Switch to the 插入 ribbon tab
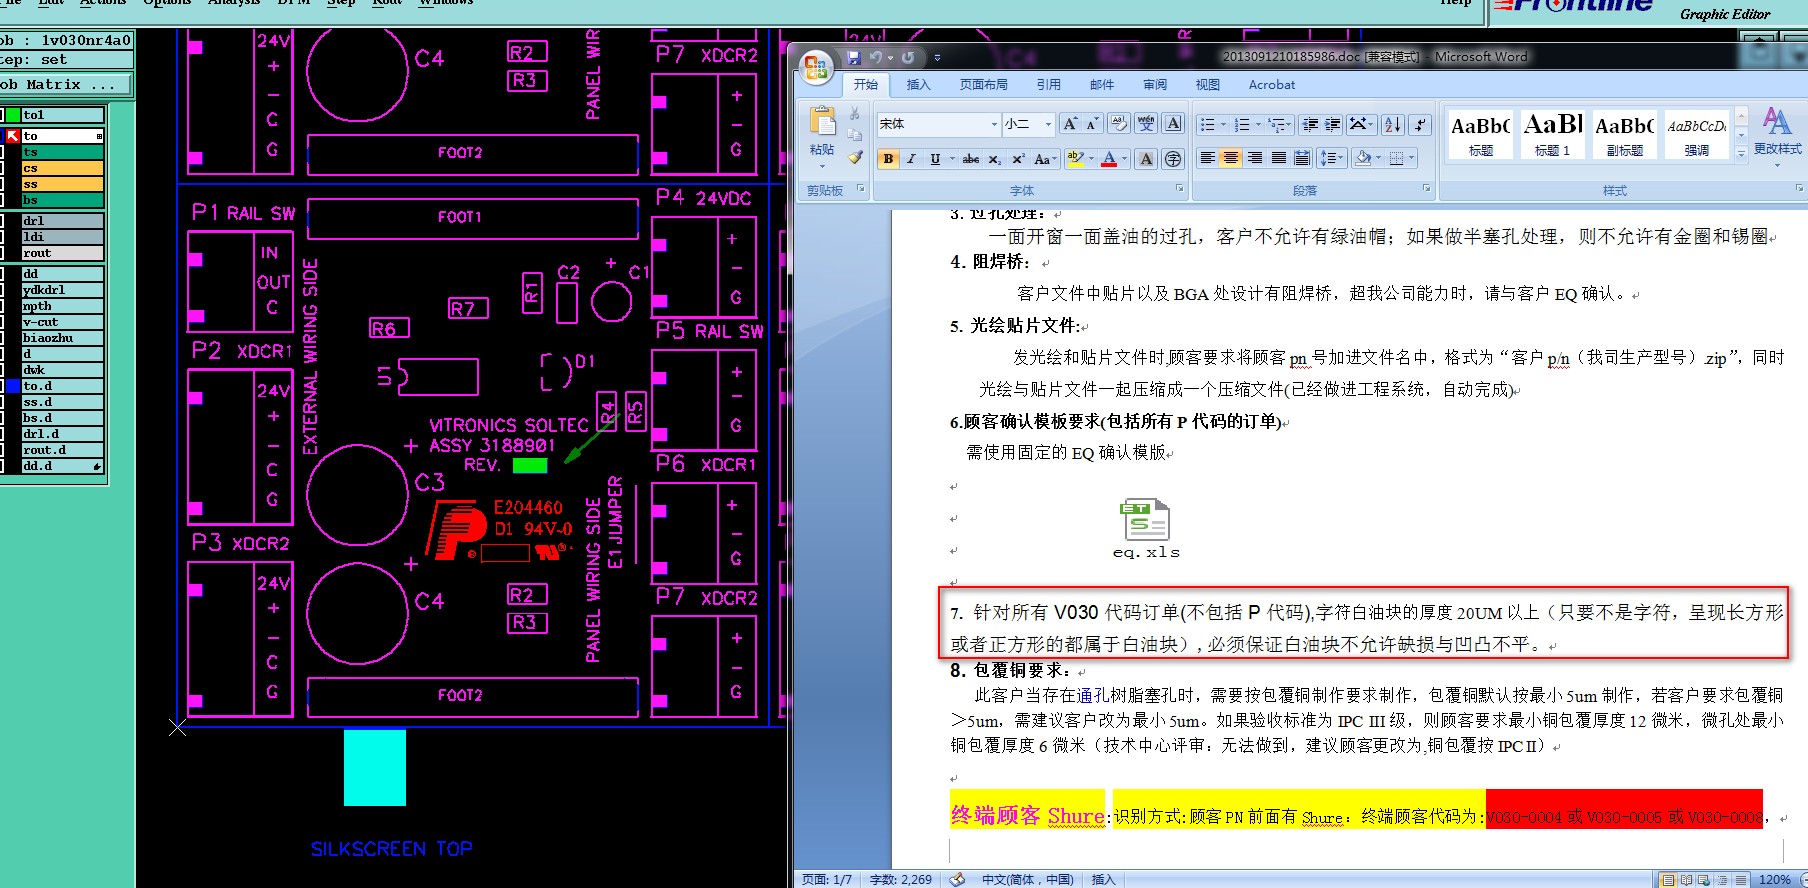Image resolution: width=1808 pixels, height=888 pixels. 918,85
